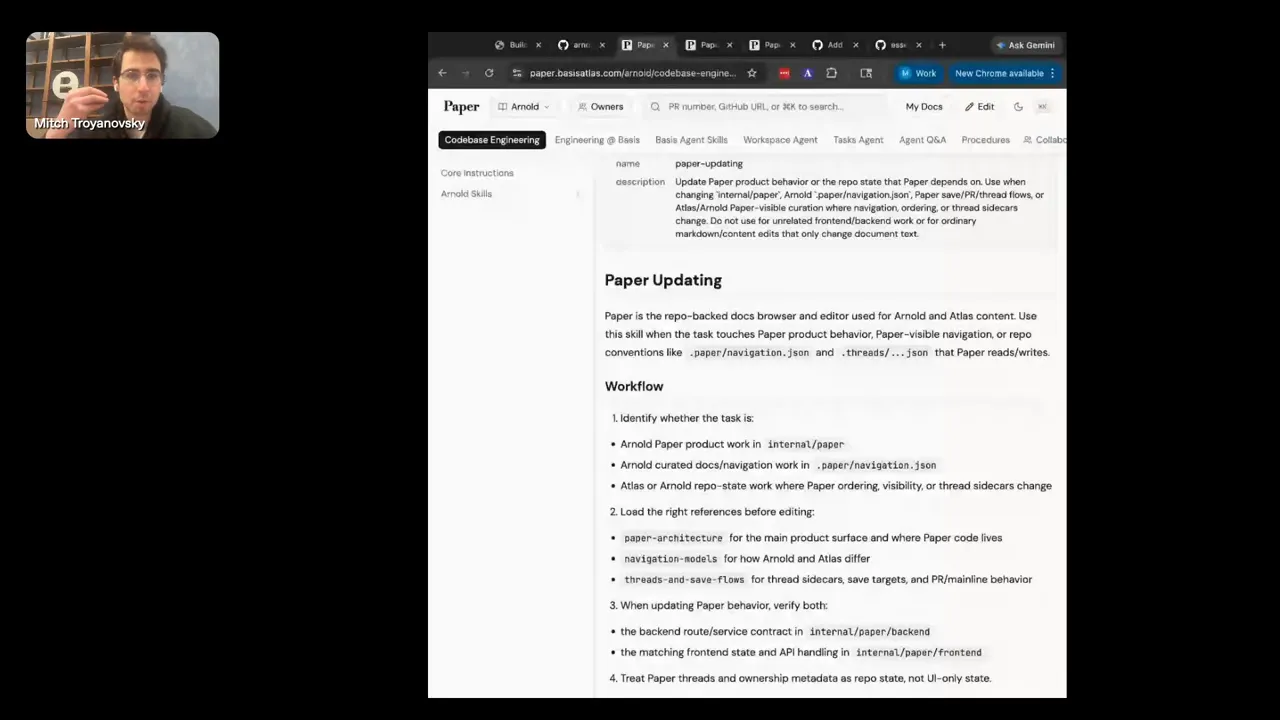Close the 'Add' GitHub browser tab
Viewport: 1280px width, 720px height.
(855, 45)
